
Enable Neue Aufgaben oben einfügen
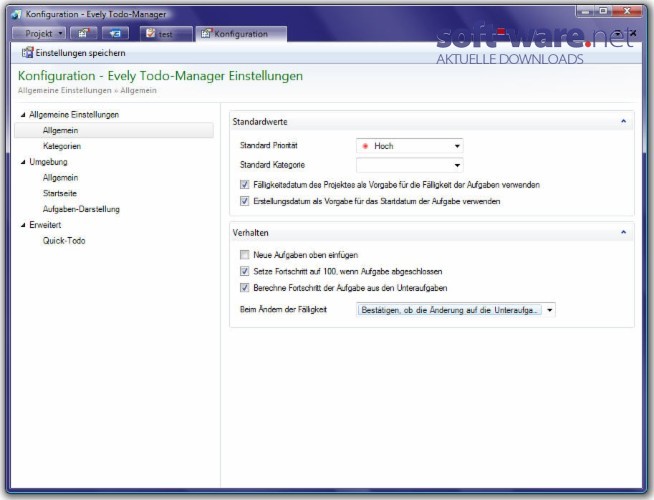click(x=244, y=255)
